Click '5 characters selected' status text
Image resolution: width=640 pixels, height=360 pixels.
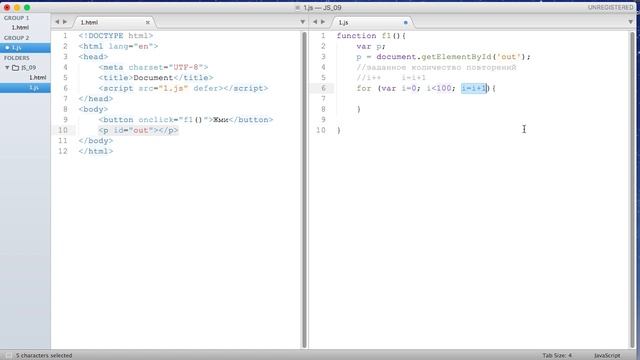[44, 356]
